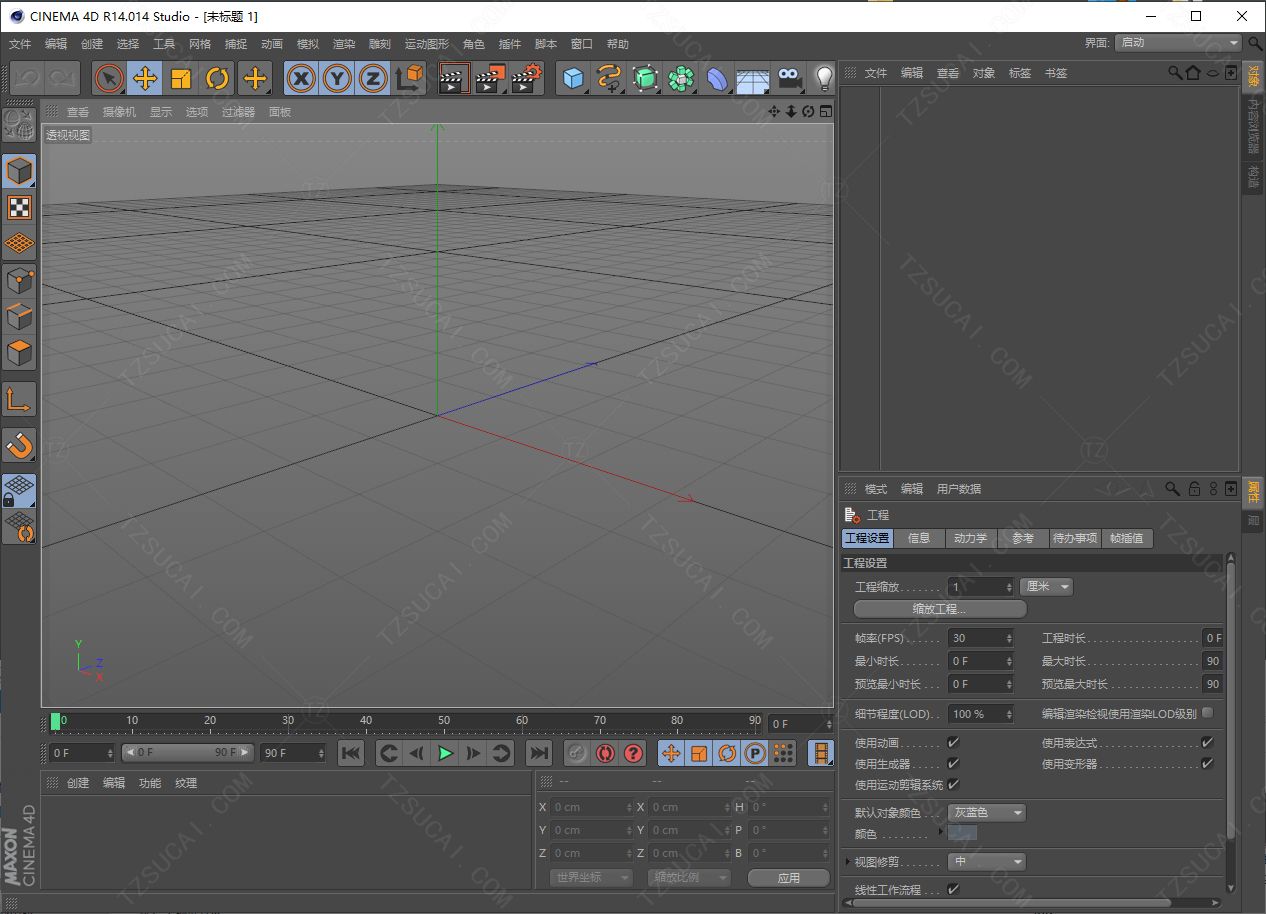Screen dimensions: 1266x914
Task: Click the Cube primitive object icon
Action: 573,78
